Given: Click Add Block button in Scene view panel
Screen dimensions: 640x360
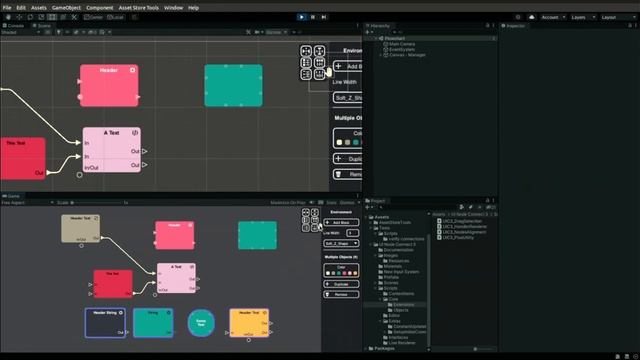Looking at the screenshot, I should click(x=347, y=66).
